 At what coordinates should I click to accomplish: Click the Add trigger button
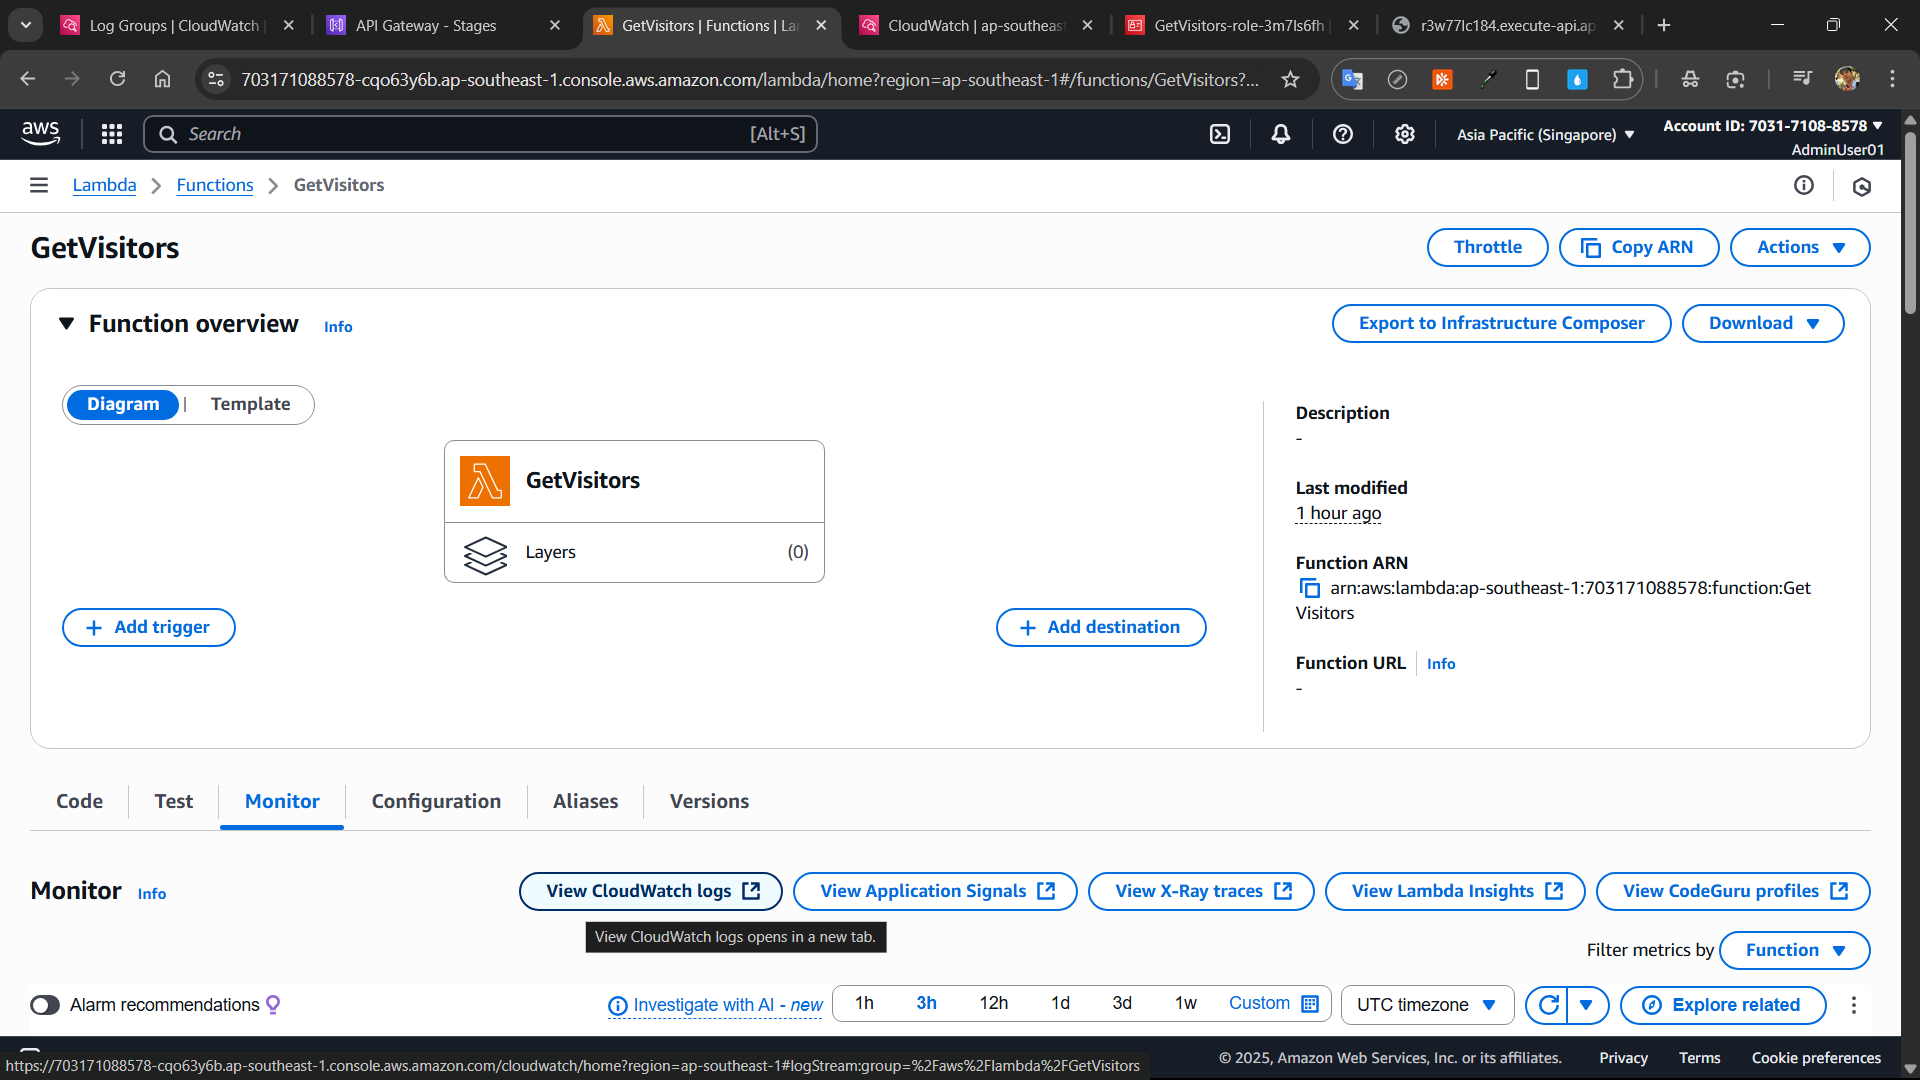click(x=149, y=627)
